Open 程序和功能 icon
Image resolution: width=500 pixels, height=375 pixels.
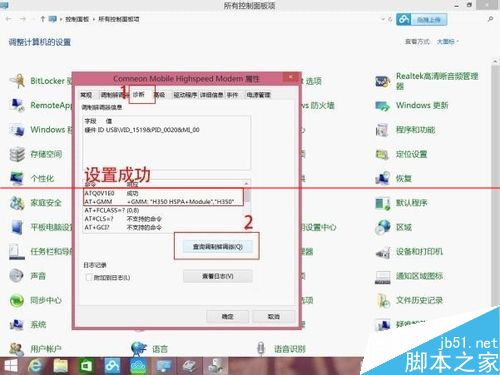click(x=382, y=130)
